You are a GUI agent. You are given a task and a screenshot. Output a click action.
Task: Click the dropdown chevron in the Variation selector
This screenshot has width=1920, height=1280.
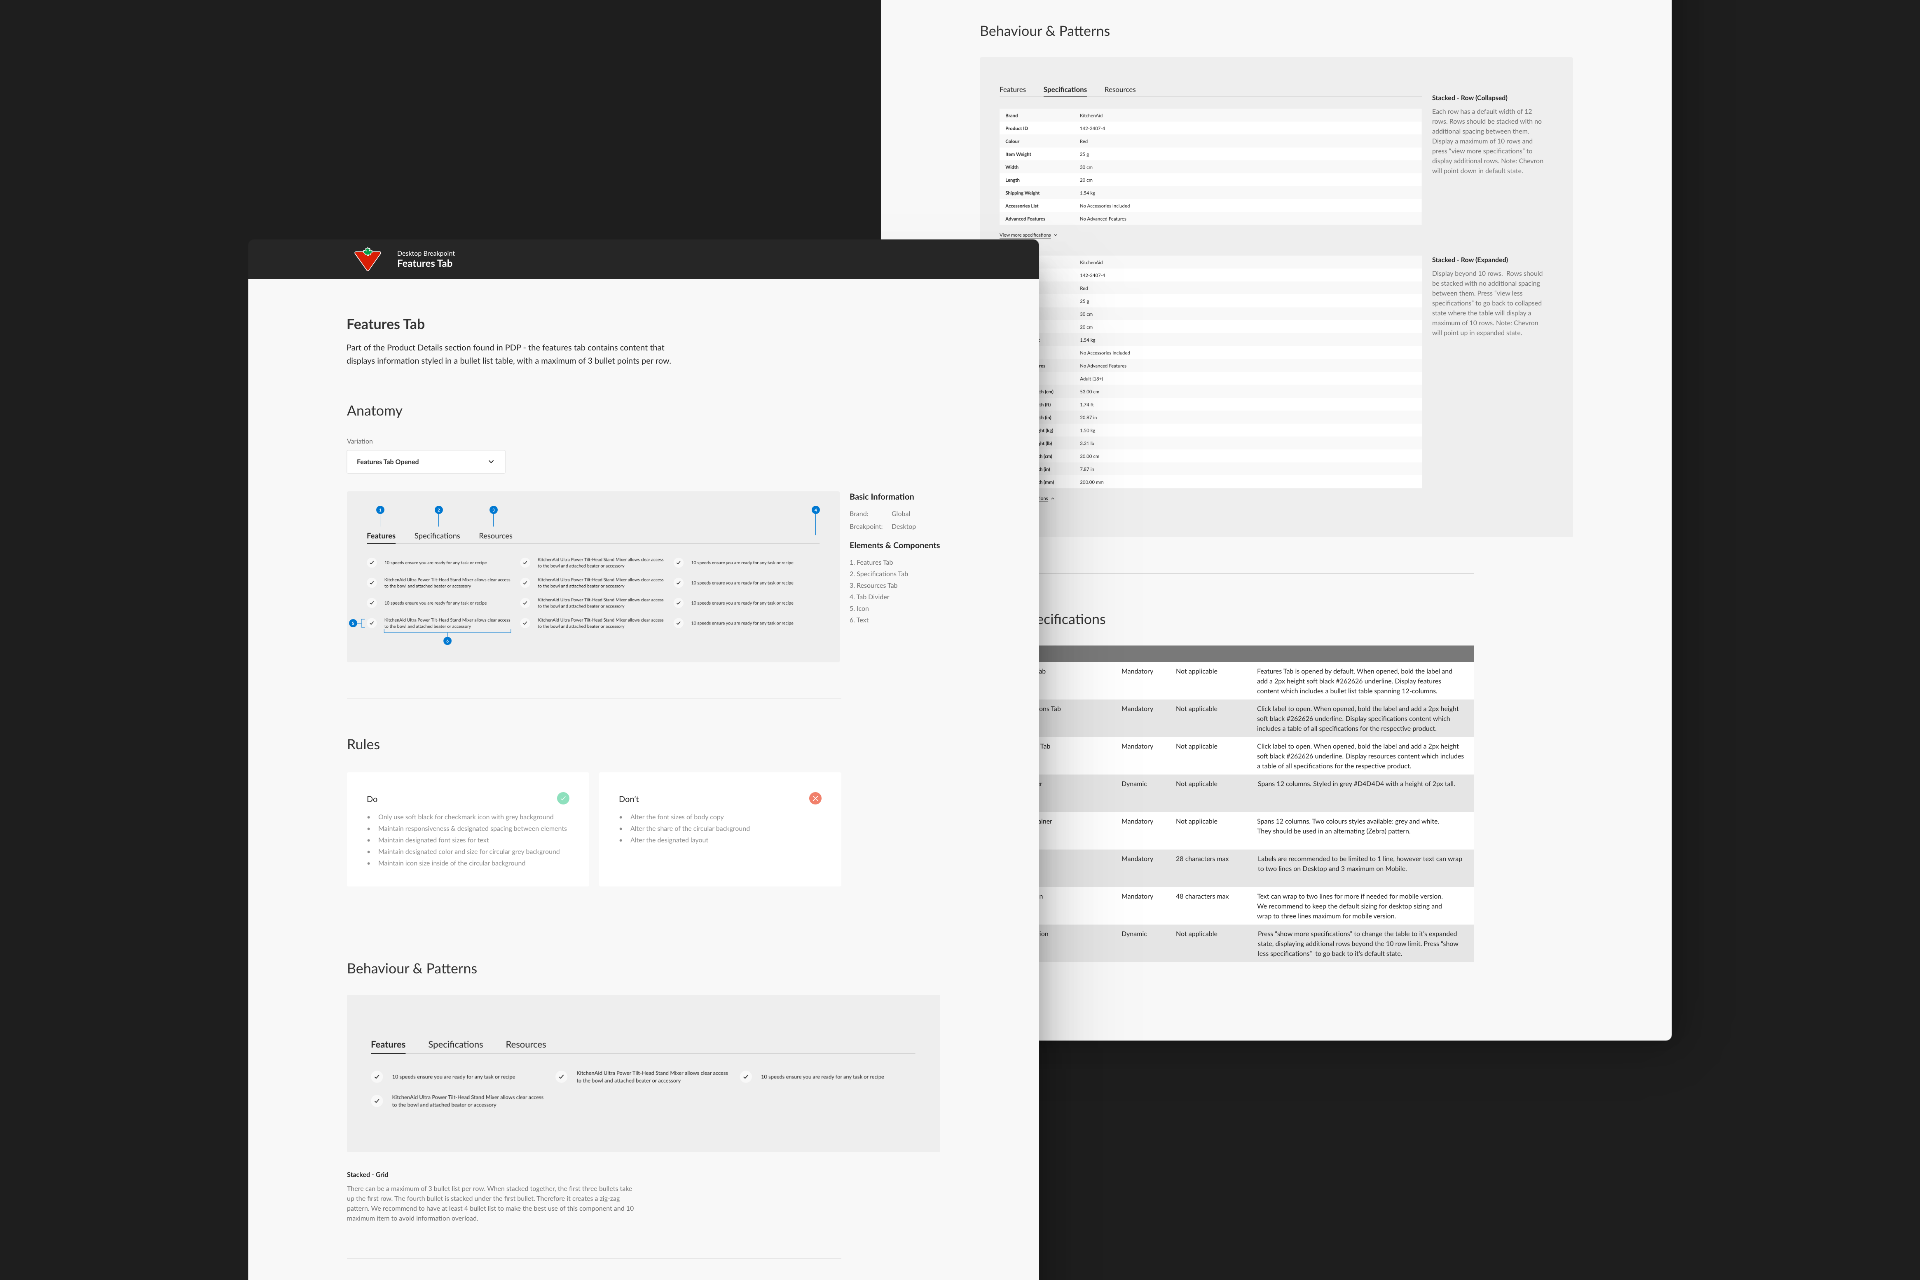click(491, 462)
